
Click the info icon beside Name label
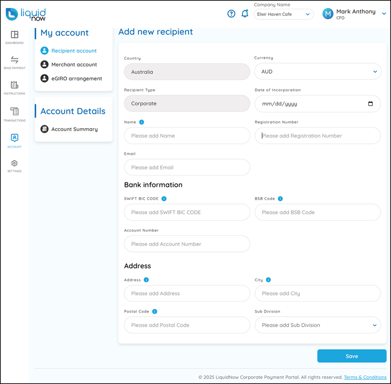coord(142,122)
